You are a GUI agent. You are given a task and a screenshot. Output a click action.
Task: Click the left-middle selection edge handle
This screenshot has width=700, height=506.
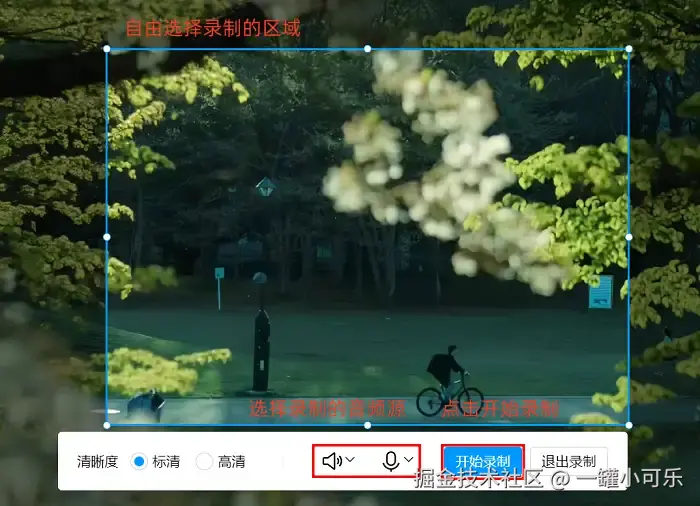107,237
